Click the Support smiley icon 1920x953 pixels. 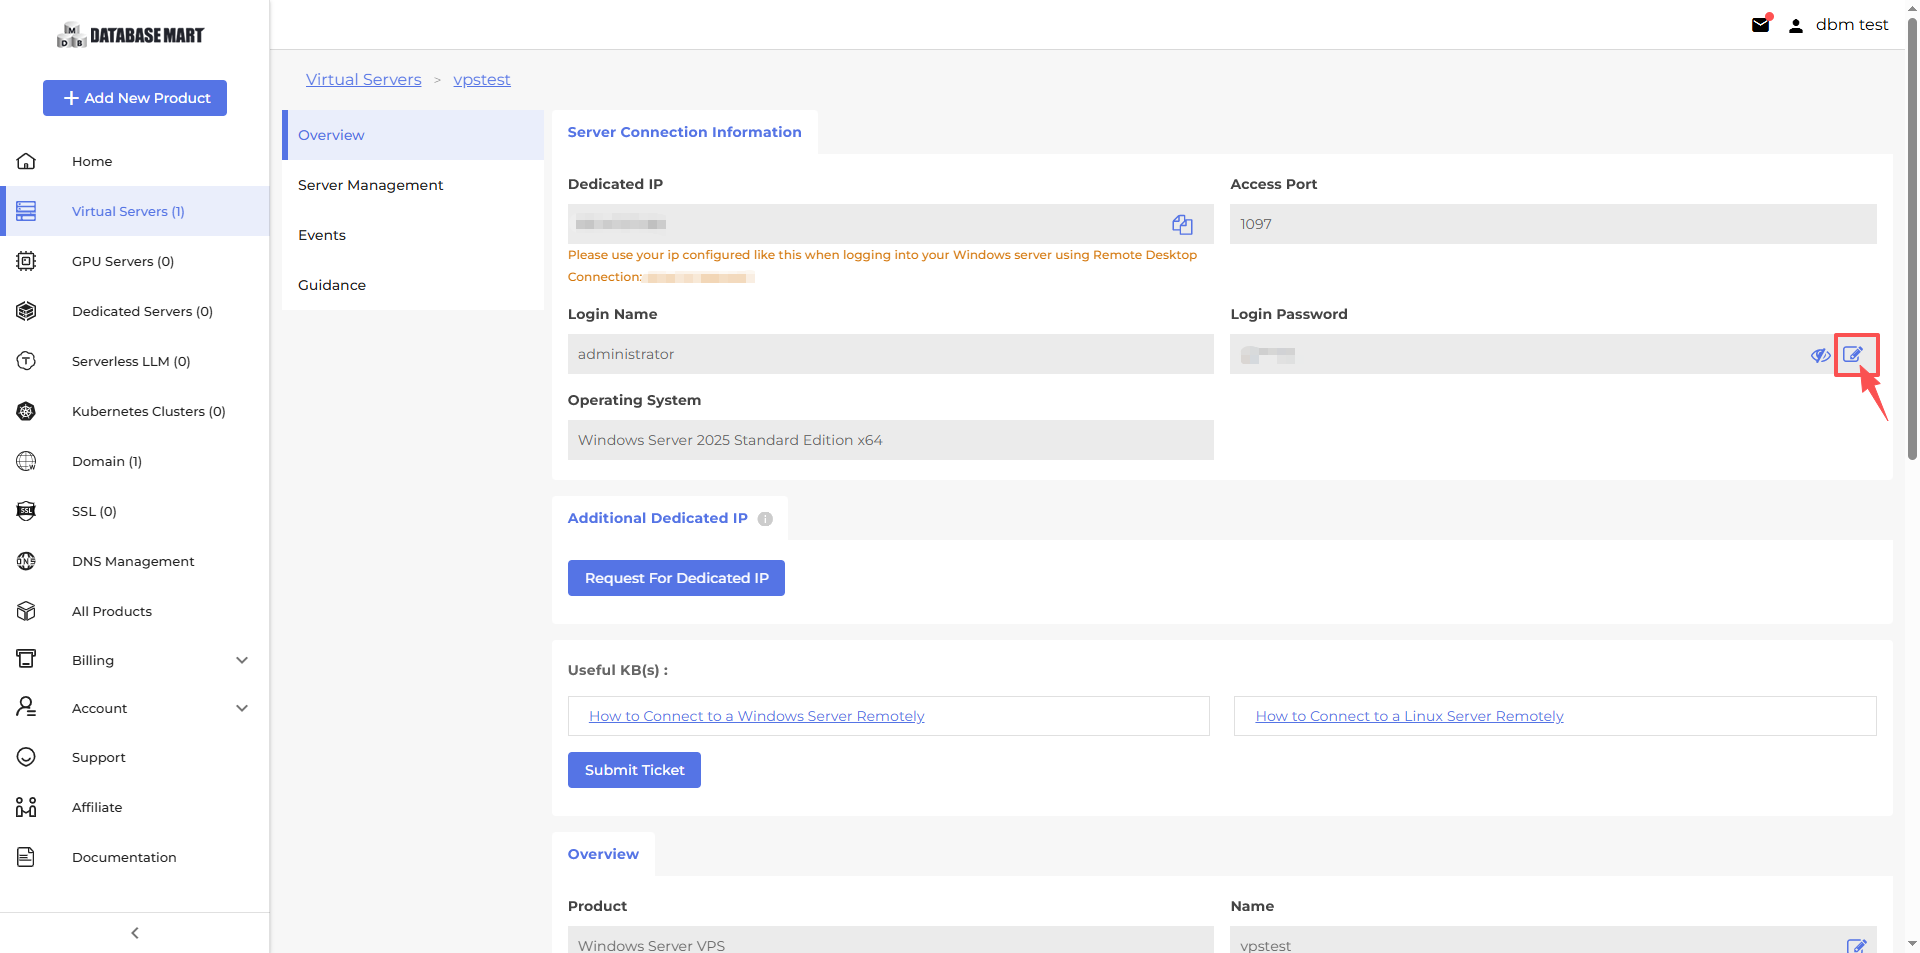tap(26, 757)
